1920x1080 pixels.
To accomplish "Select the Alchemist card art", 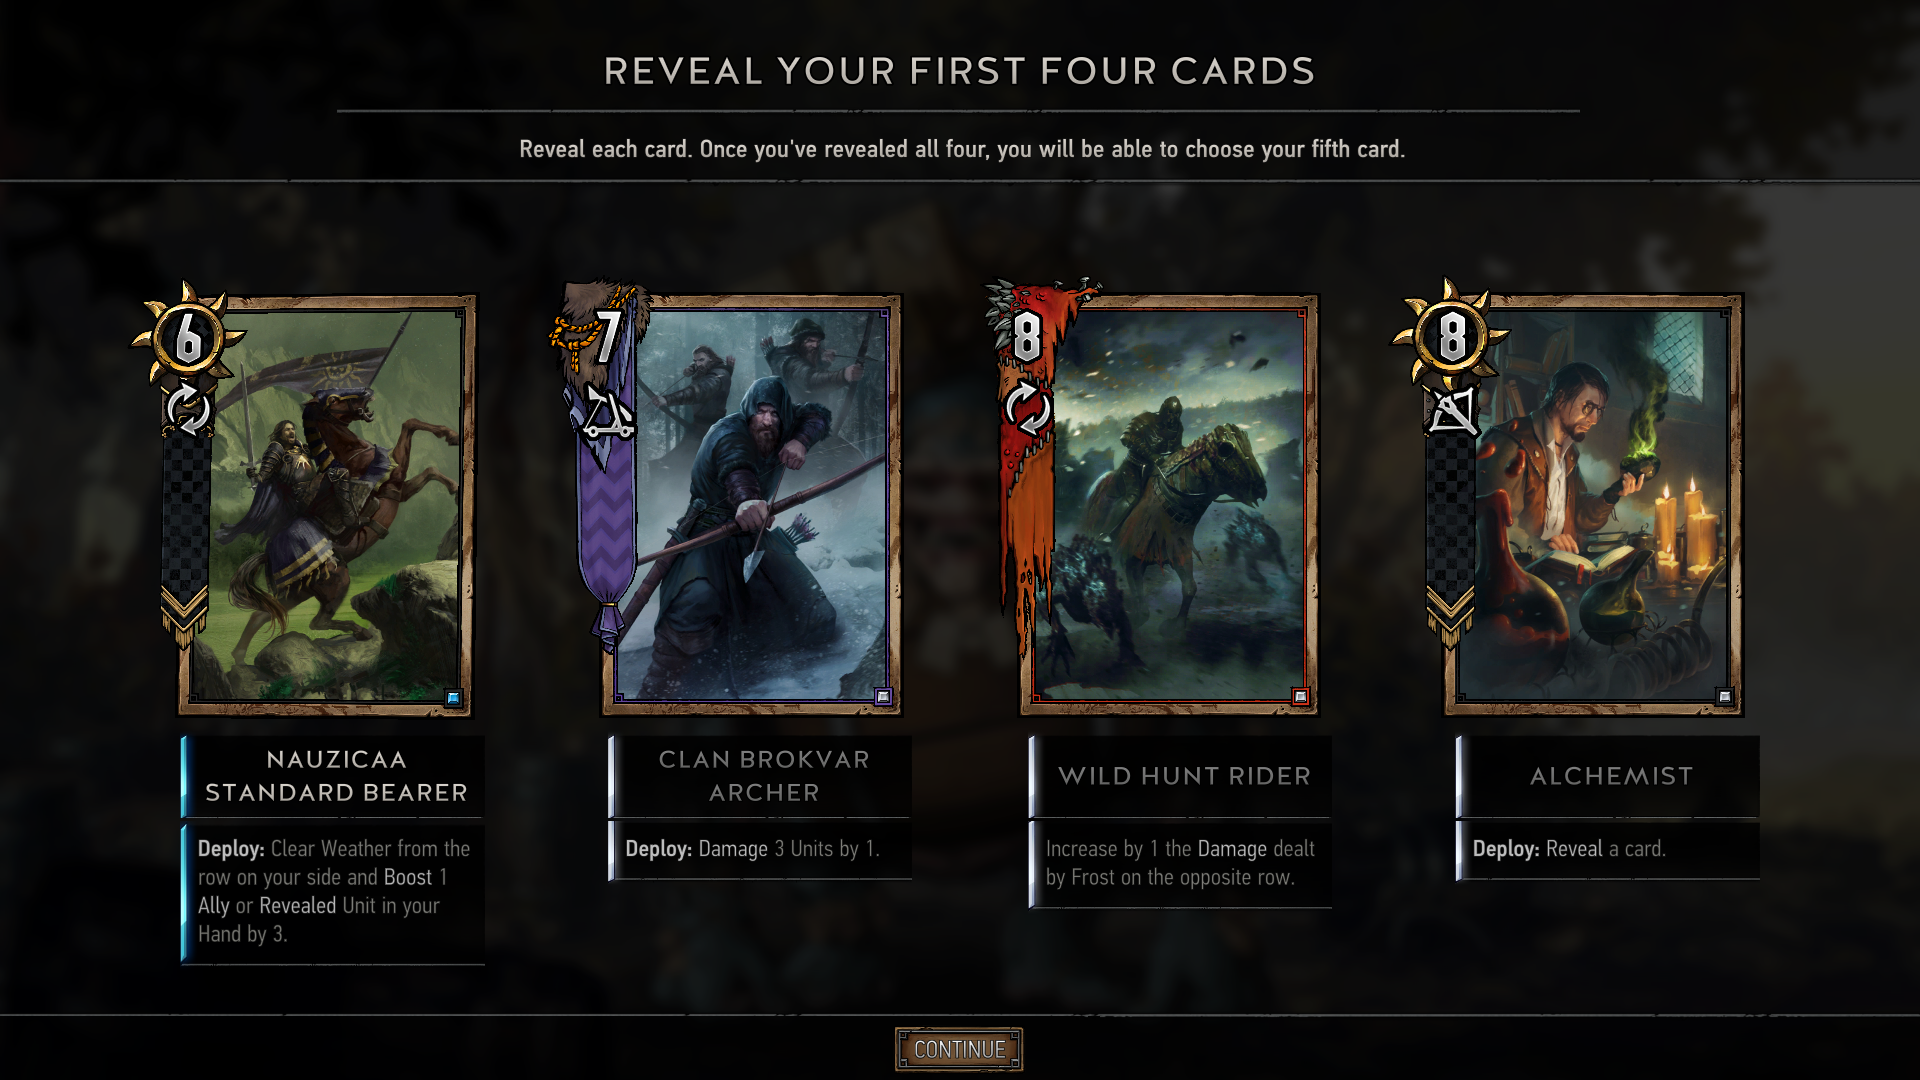I will tap(1594, 505).
